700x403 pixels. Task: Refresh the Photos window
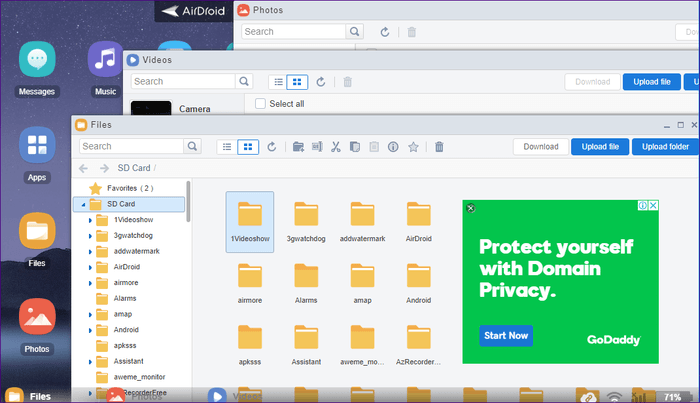[x=385, y=32]
